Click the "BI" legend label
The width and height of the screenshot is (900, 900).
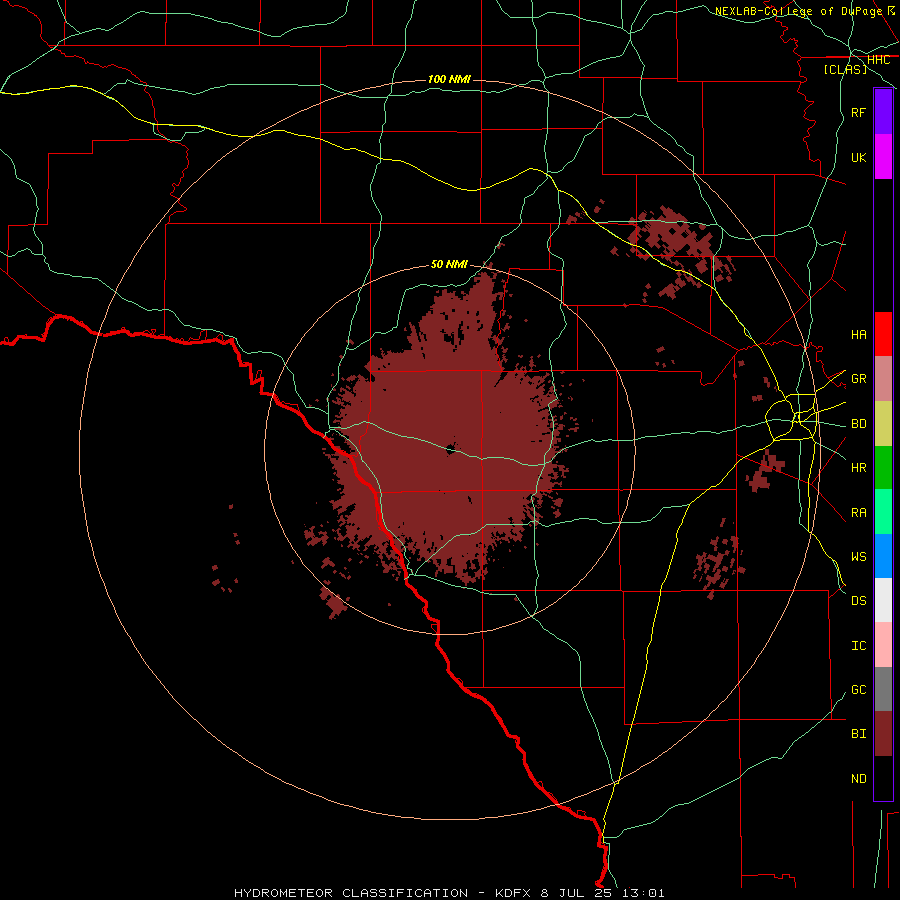click(859, 734)
